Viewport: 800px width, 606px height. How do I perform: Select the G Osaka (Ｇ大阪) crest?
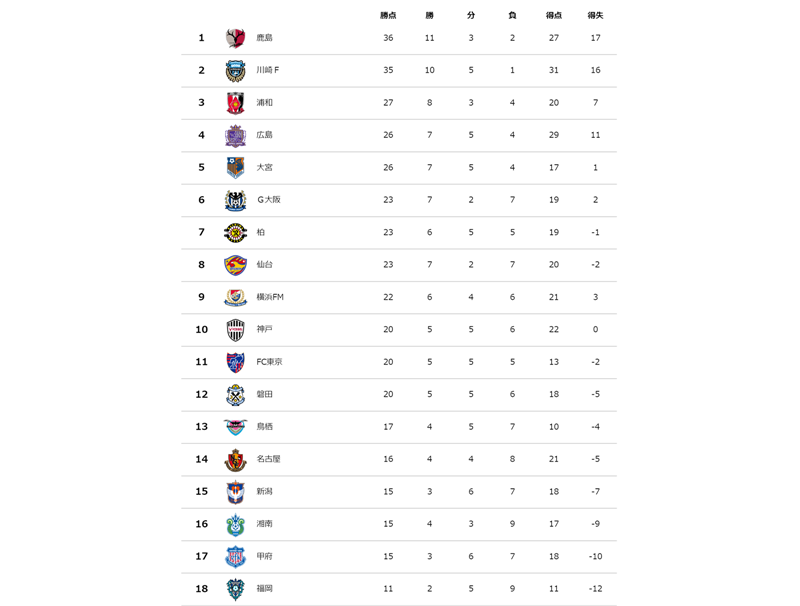click(x=235, y=200)
